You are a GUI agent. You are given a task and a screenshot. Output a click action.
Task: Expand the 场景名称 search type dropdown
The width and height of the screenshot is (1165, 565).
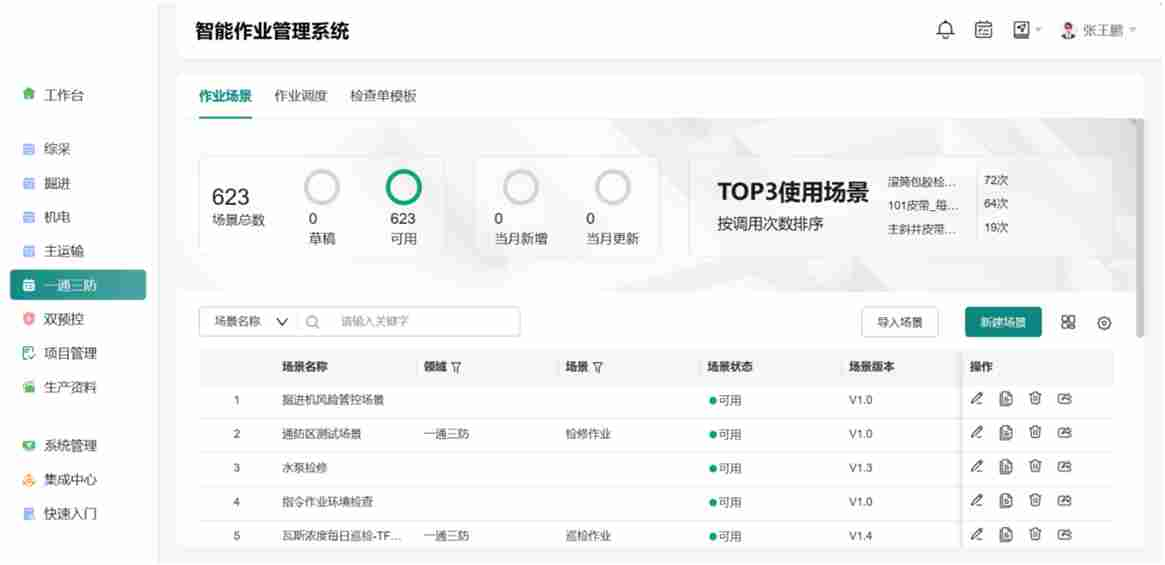point(248,322)
